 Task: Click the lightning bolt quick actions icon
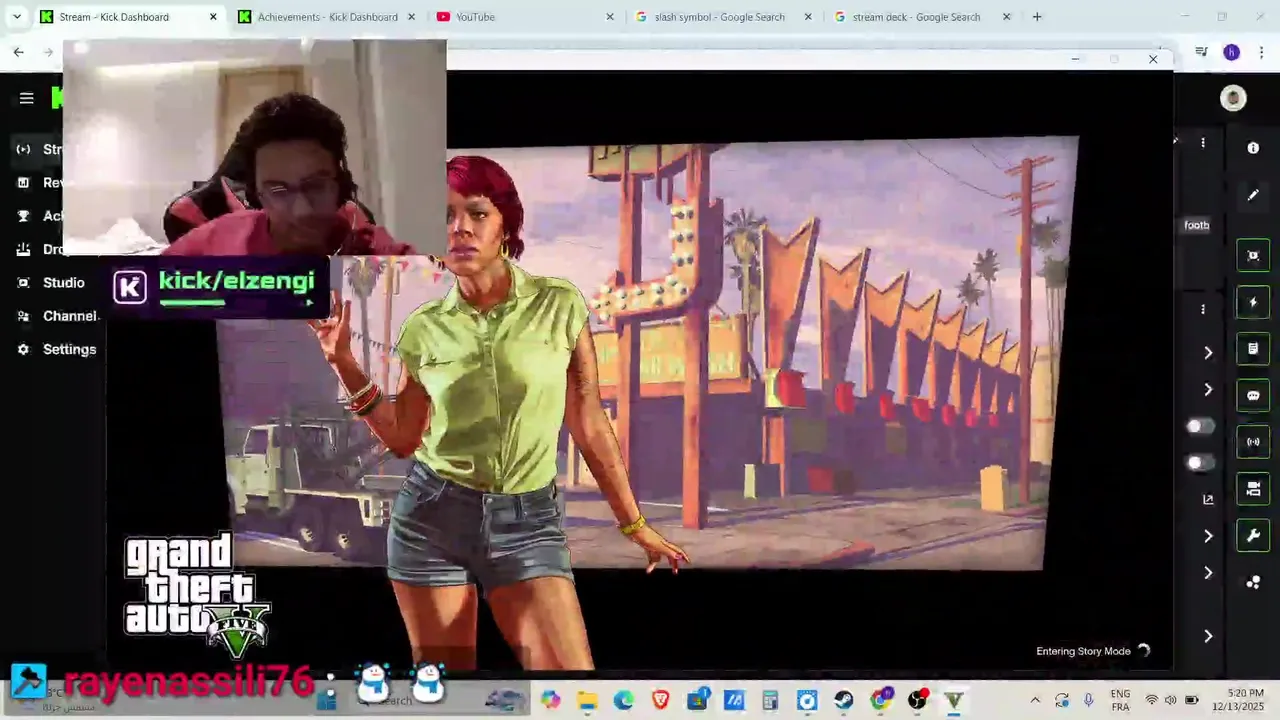[x=1253, y=302]
